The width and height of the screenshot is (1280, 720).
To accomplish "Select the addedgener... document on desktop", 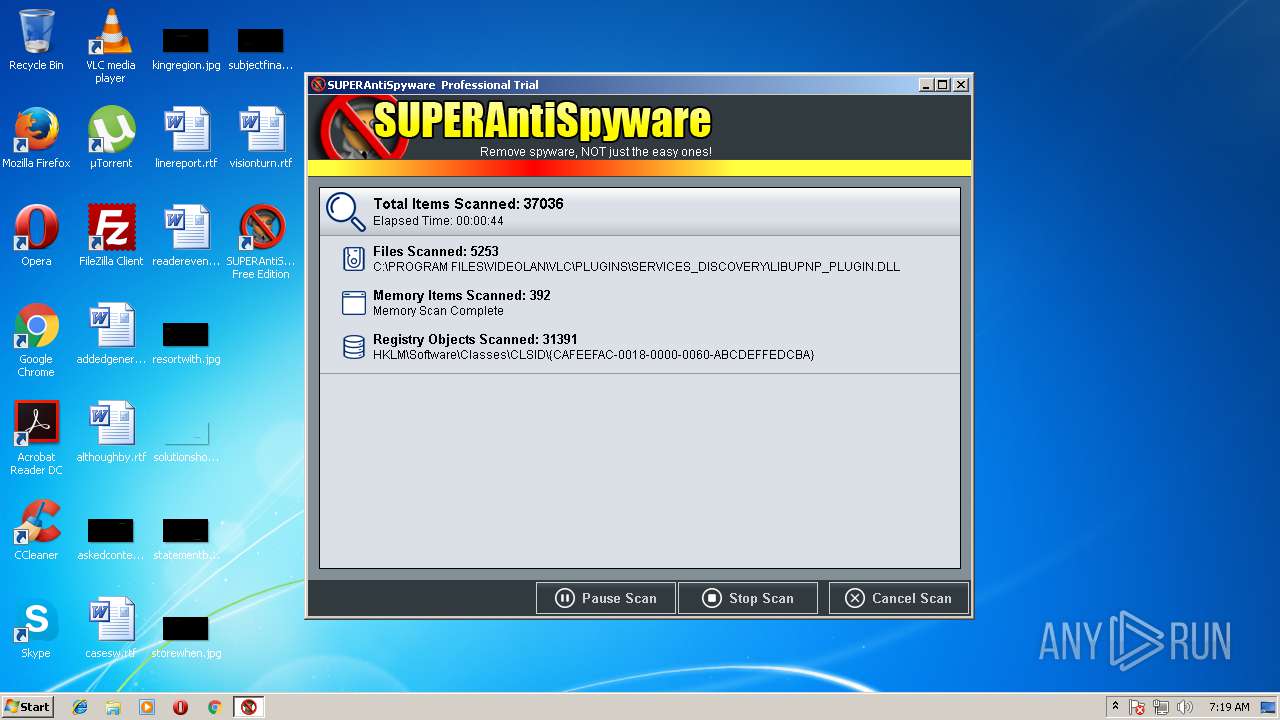I will pos(110,333).
